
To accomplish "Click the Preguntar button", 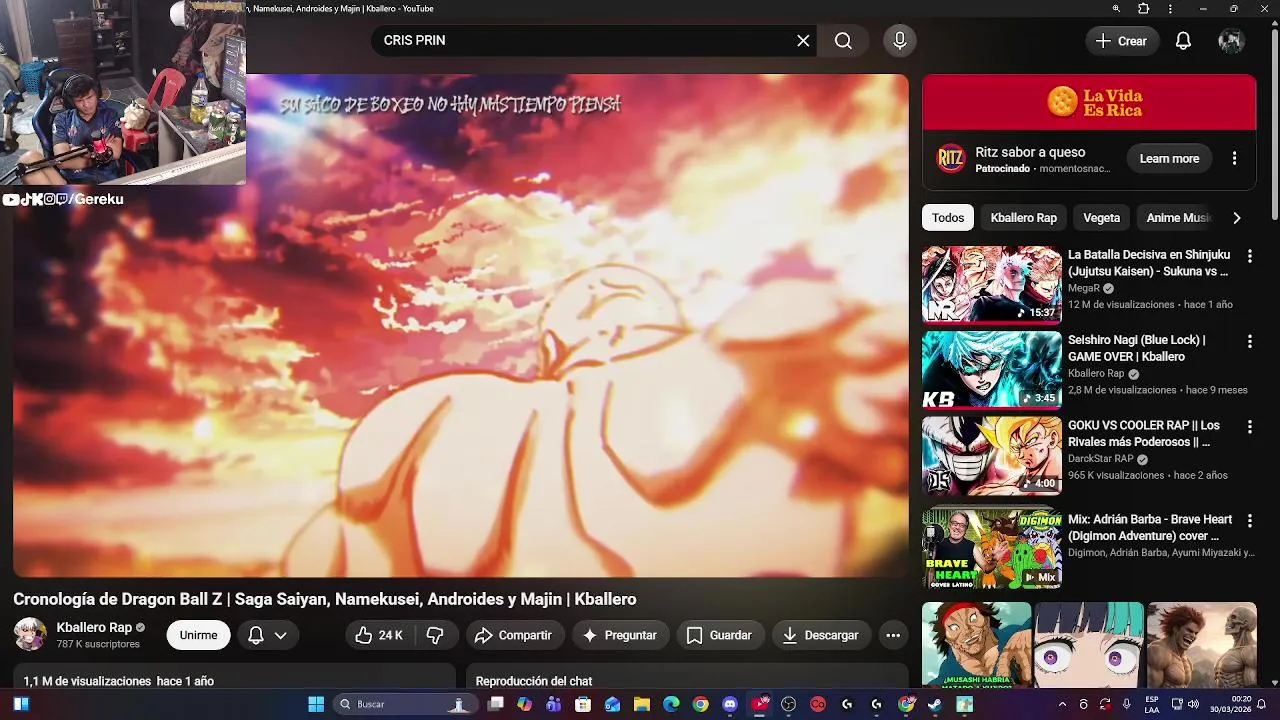I will [x=620, y=635].
